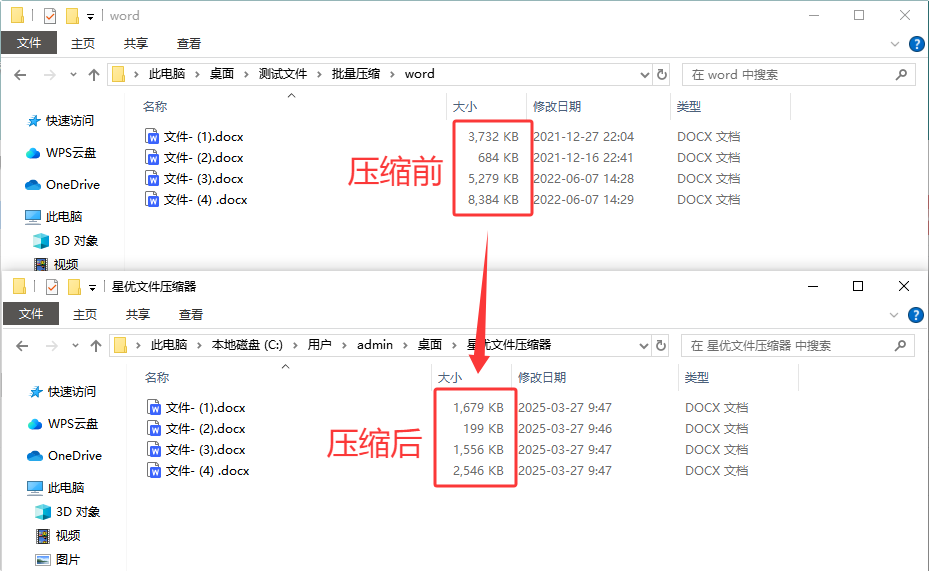Open help icon in the word window
Image resolution: width=929 pixels, height=571 pixels.
917,44
